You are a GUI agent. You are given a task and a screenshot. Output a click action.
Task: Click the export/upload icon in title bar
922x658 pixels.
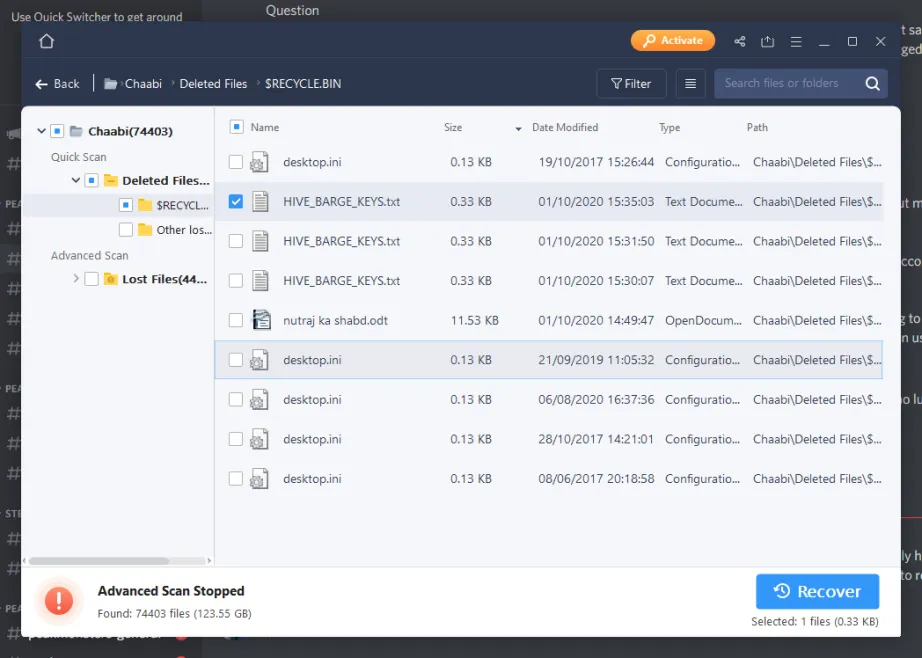point(767,41)
